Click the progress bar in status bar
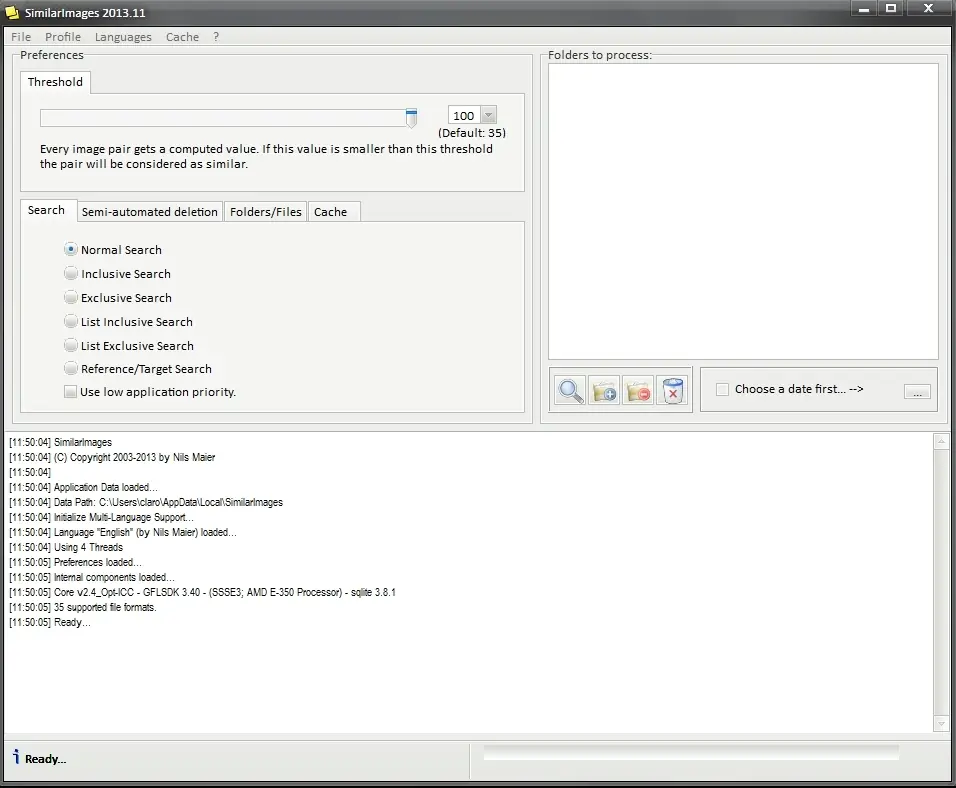The width and height of the screenshot is (956, 788). coord(691,753)
